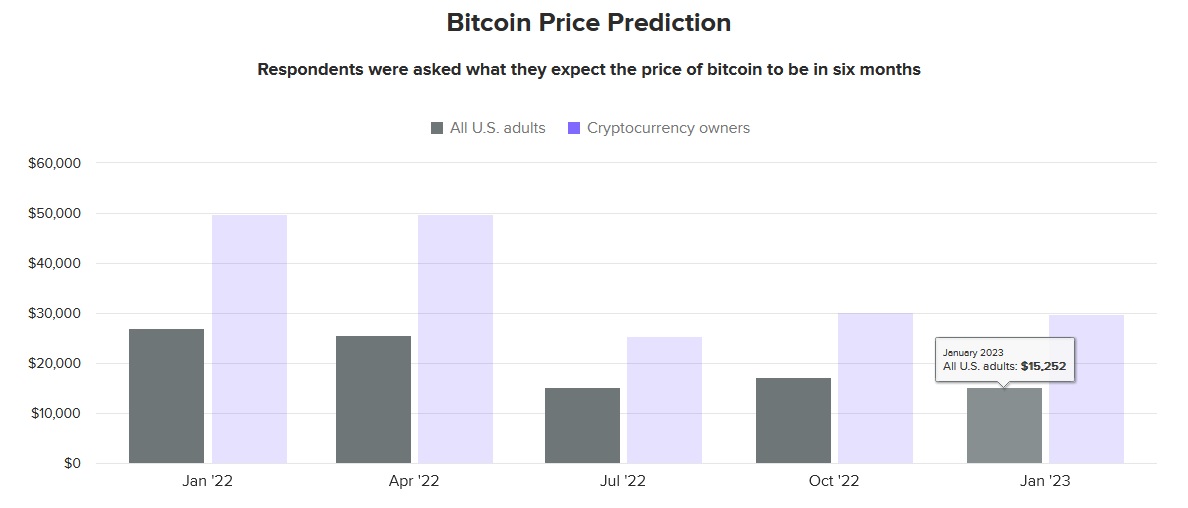1188x508 pixels.
Task: Click the Jul '22 axis label
Action: click(623, 481)
